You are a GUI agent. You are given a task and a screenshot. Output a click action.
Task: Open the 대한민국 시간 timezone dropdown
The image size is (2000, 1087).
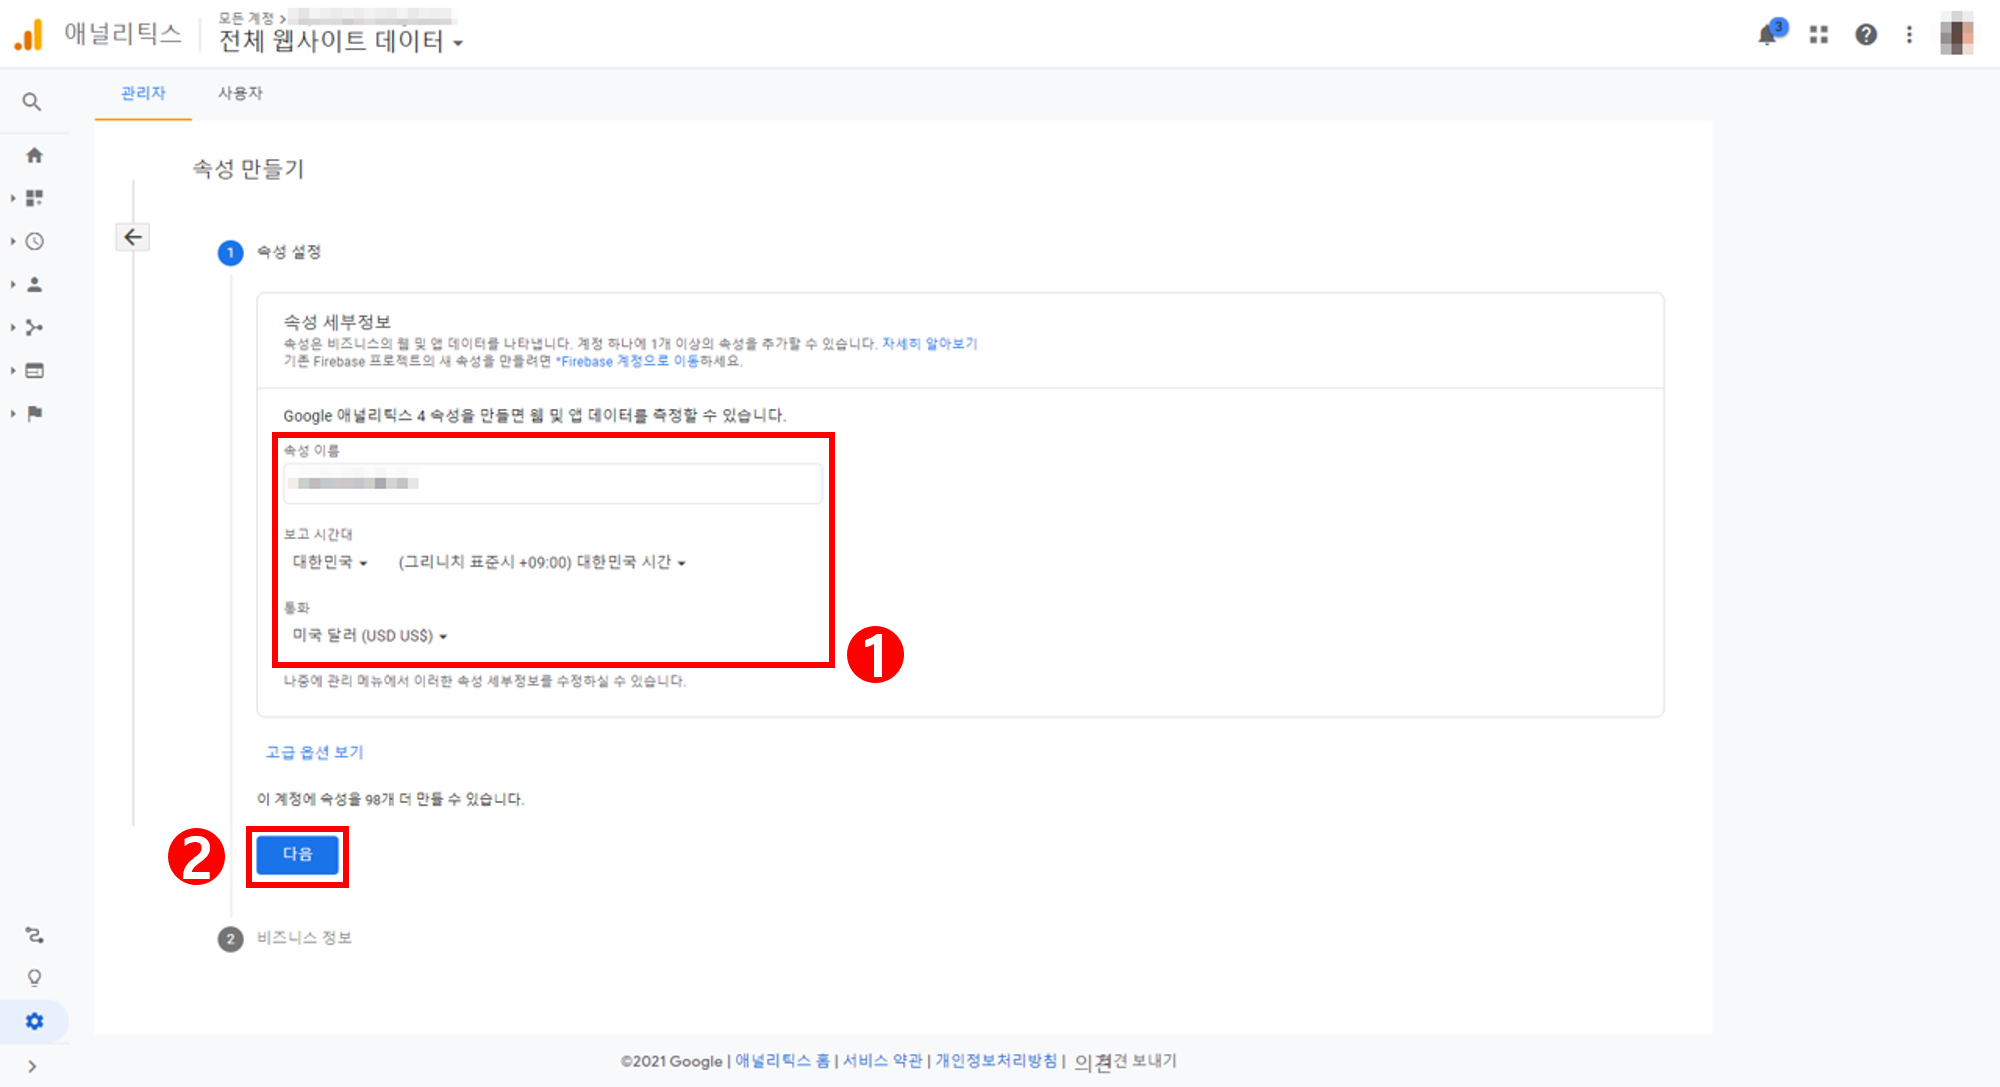click(542, 562)
